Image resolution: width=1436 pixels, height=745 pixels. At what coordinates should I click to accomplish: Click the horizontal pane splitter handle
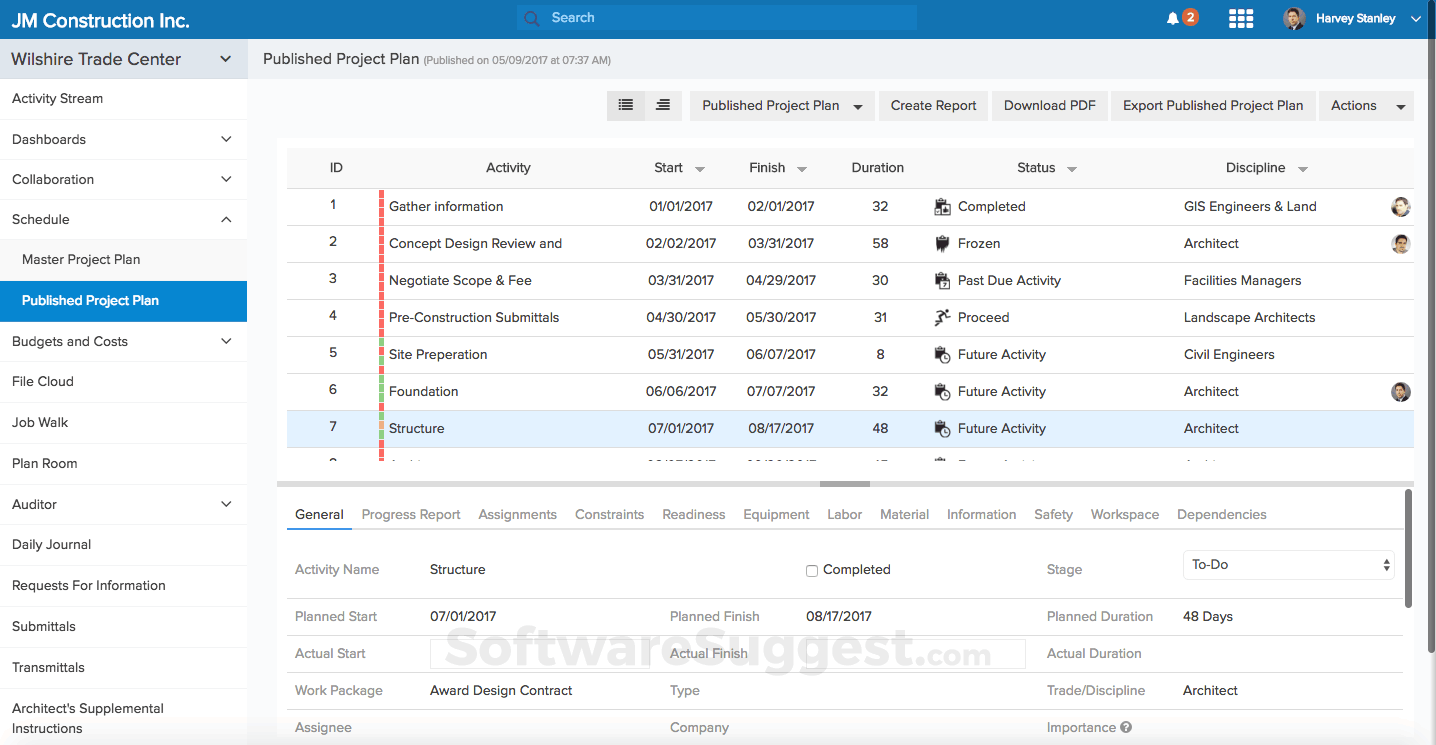(x=845, y=484)
